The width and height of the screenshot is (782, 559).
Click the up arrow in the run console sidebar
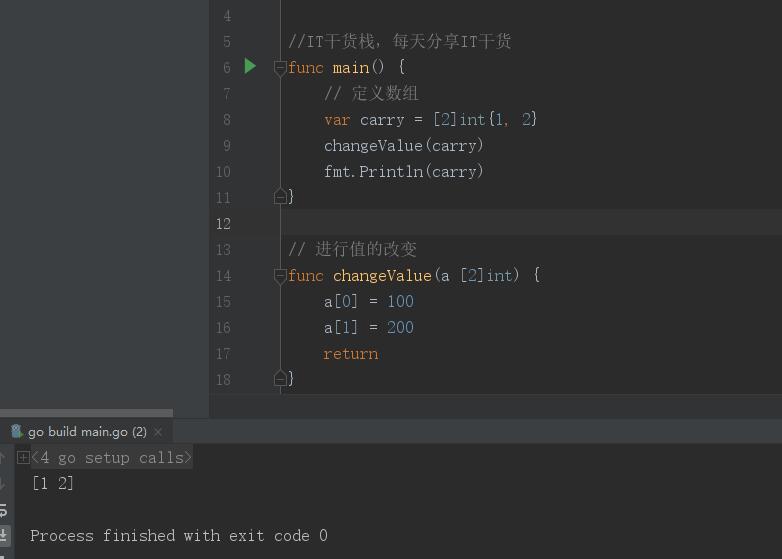click(x=4, y=458)
